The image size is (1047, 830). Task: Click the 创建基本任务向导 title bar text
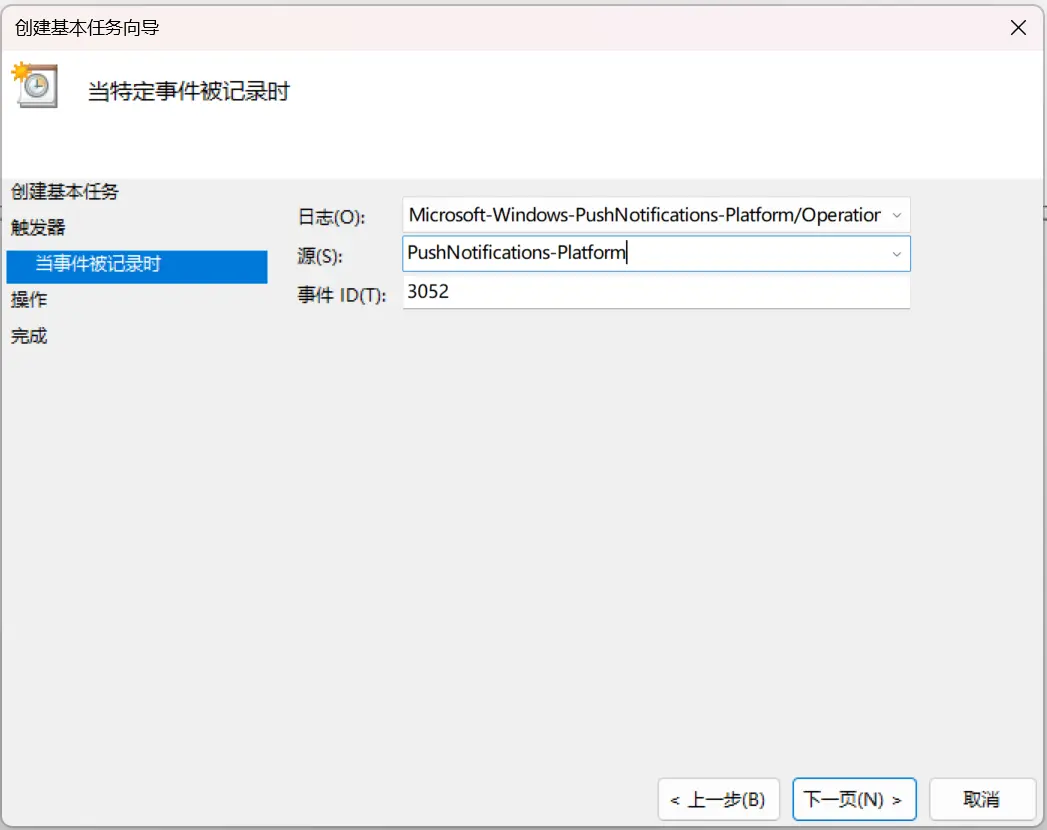click(87, 28)
